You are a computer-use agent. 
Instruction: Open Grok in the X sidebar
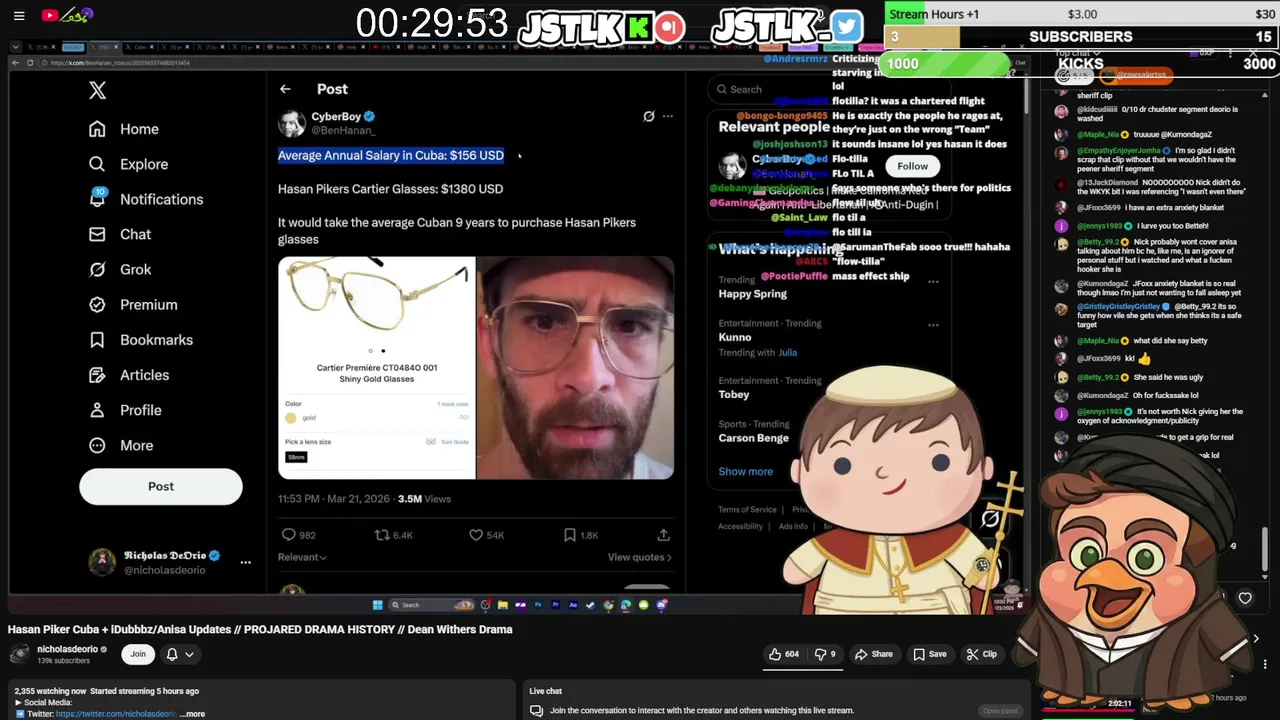tap(119, 269)
